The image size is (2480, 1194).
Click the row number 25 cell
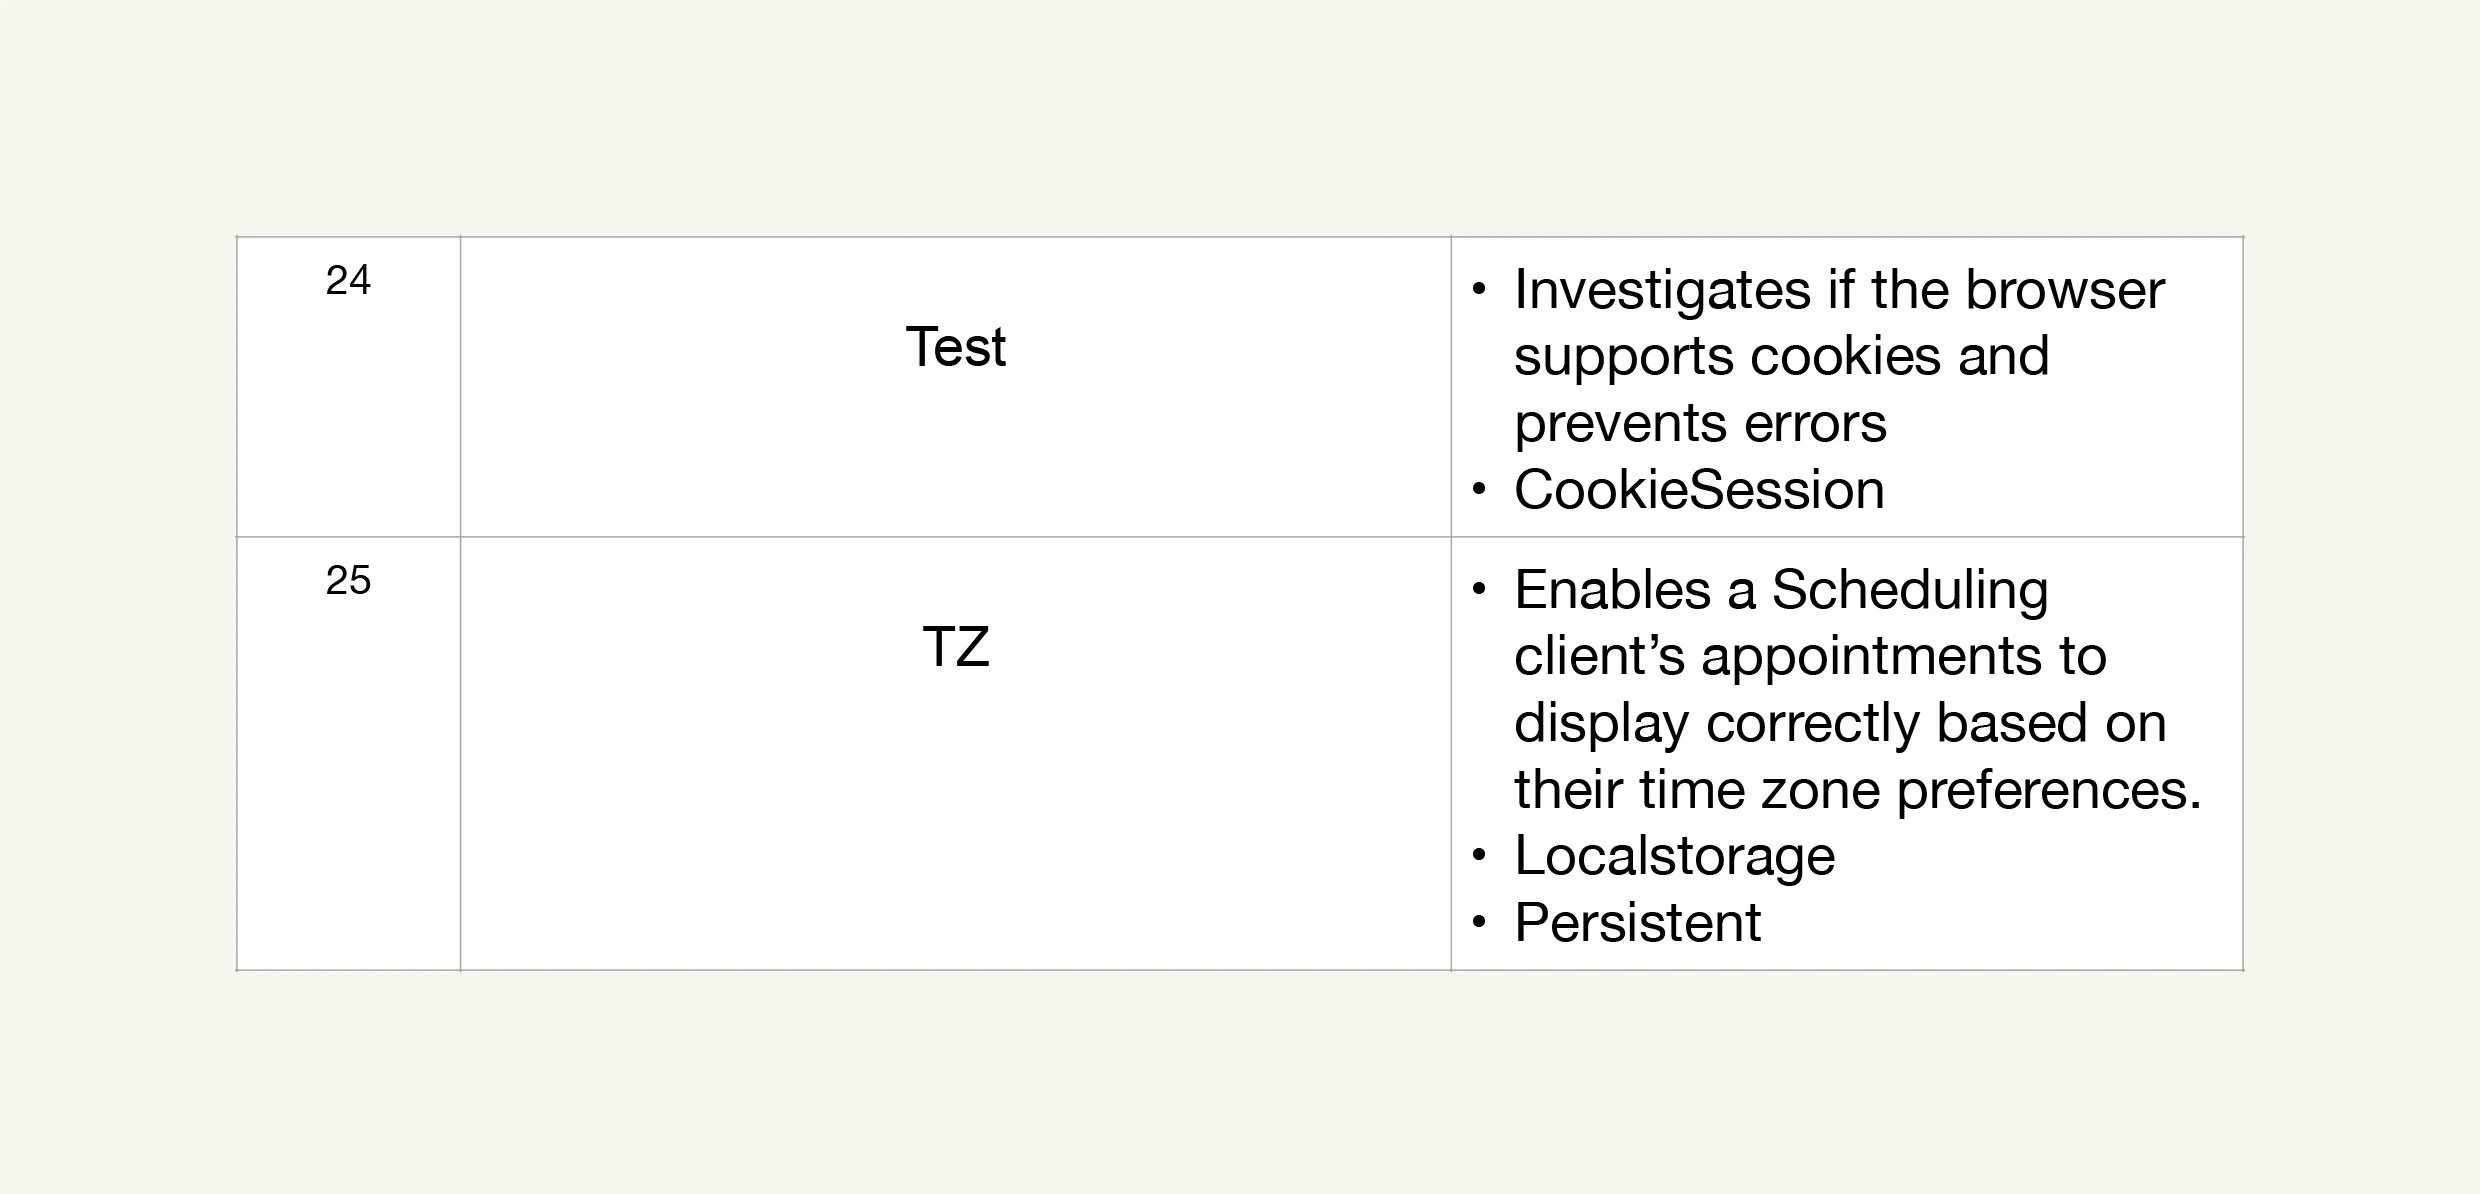pos(348,581)
